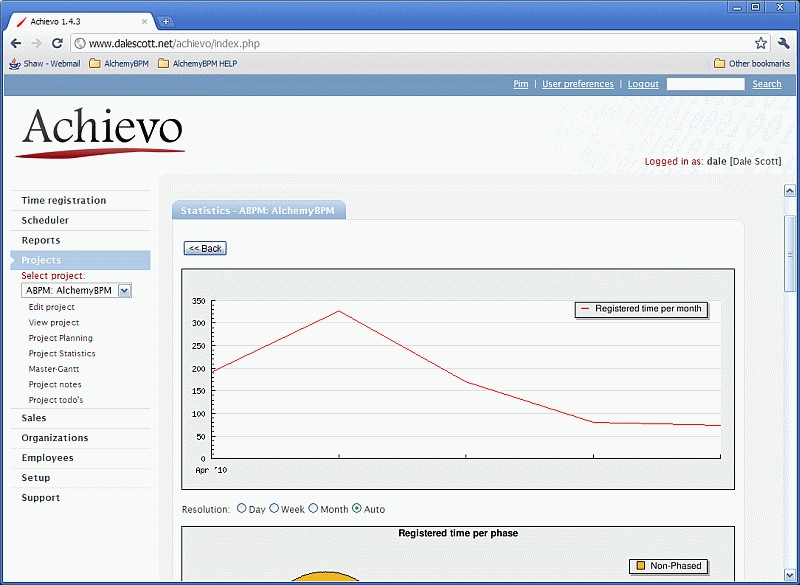Click the << Back button
Image resolution: width=800 pixels, height=585 pixels.
(x=205, y=248)
